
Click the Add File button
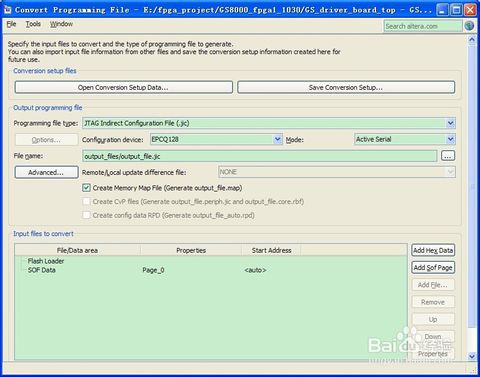pyautogui.click(x=433, y=285)
